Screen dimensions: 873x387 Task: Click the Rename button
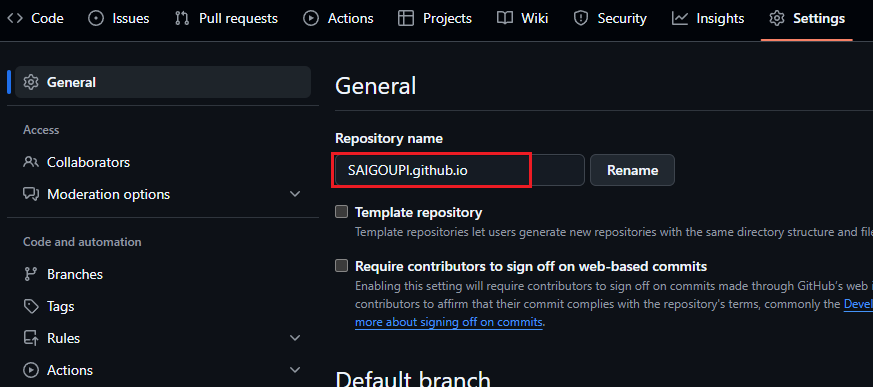point(632,170)
